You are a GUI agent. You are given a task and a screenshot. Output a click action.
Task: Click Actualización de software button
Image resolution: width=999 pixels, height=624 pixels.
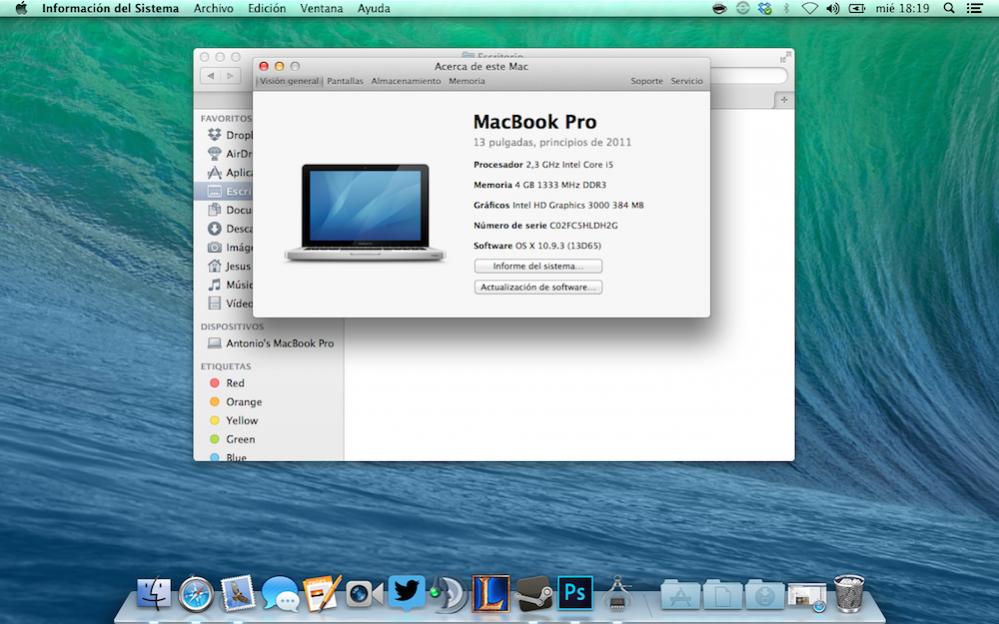click(x=538, y=287)
